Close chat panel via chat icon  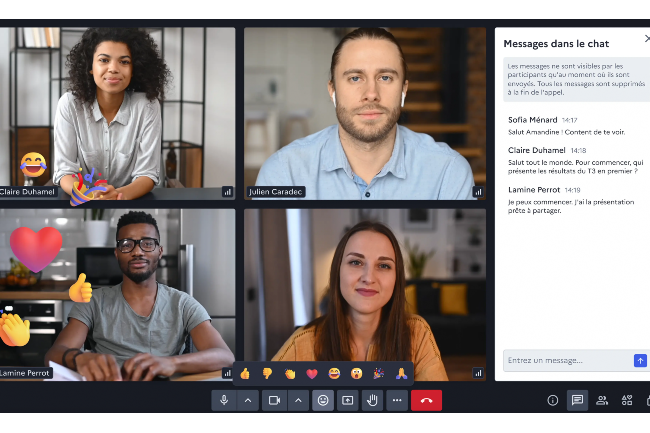577,400
